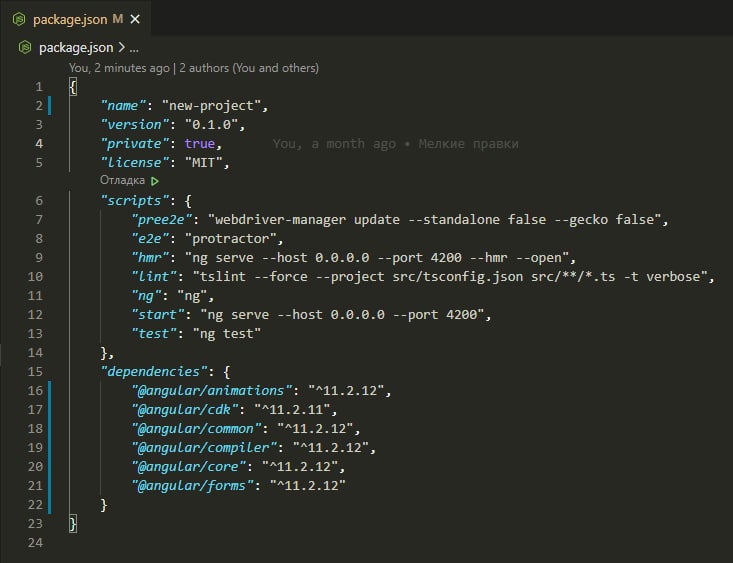
Task: Click the blame annotation 'Мелкие правки'
Action: tap(468, 144)
